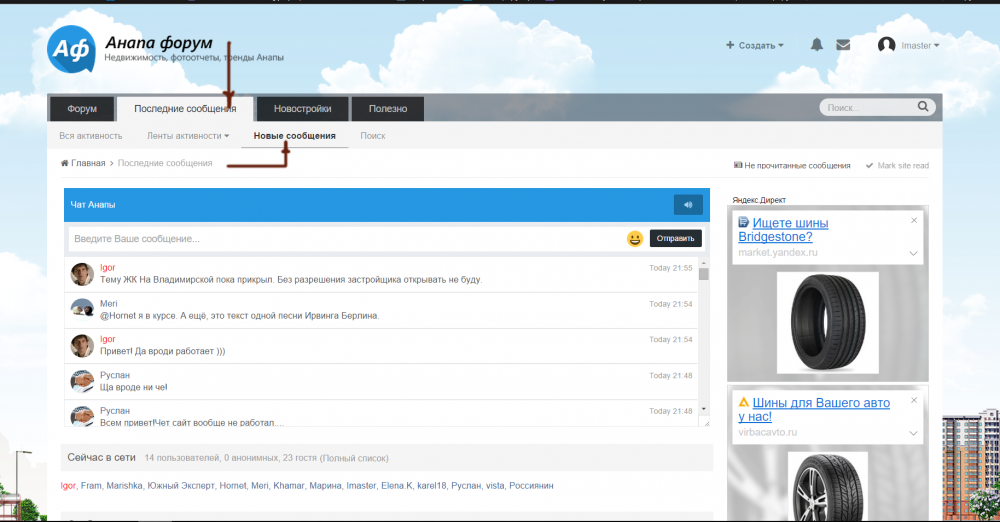
Task: Close the Bridgestone tire ad
Action: 914,220
